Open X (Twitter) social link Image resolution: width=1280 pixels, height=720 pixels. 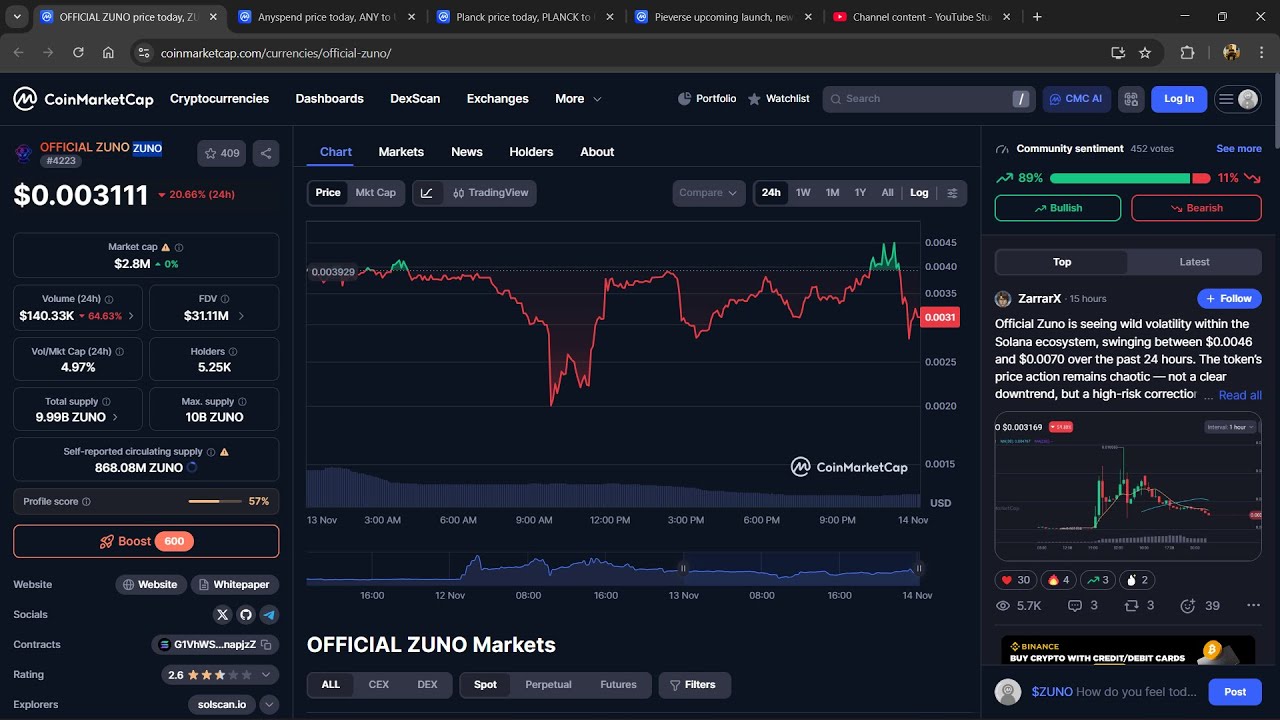coord(223,615)
